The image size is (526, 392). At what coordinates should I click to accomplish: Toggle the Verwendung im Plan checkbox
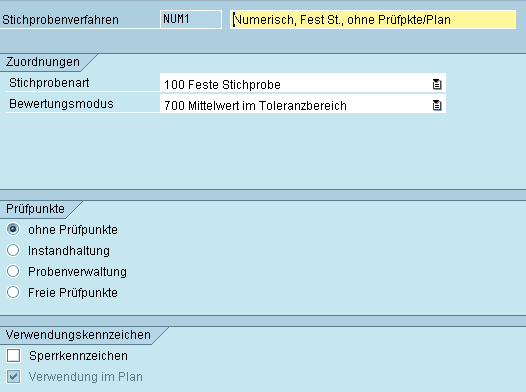[13, 377]
